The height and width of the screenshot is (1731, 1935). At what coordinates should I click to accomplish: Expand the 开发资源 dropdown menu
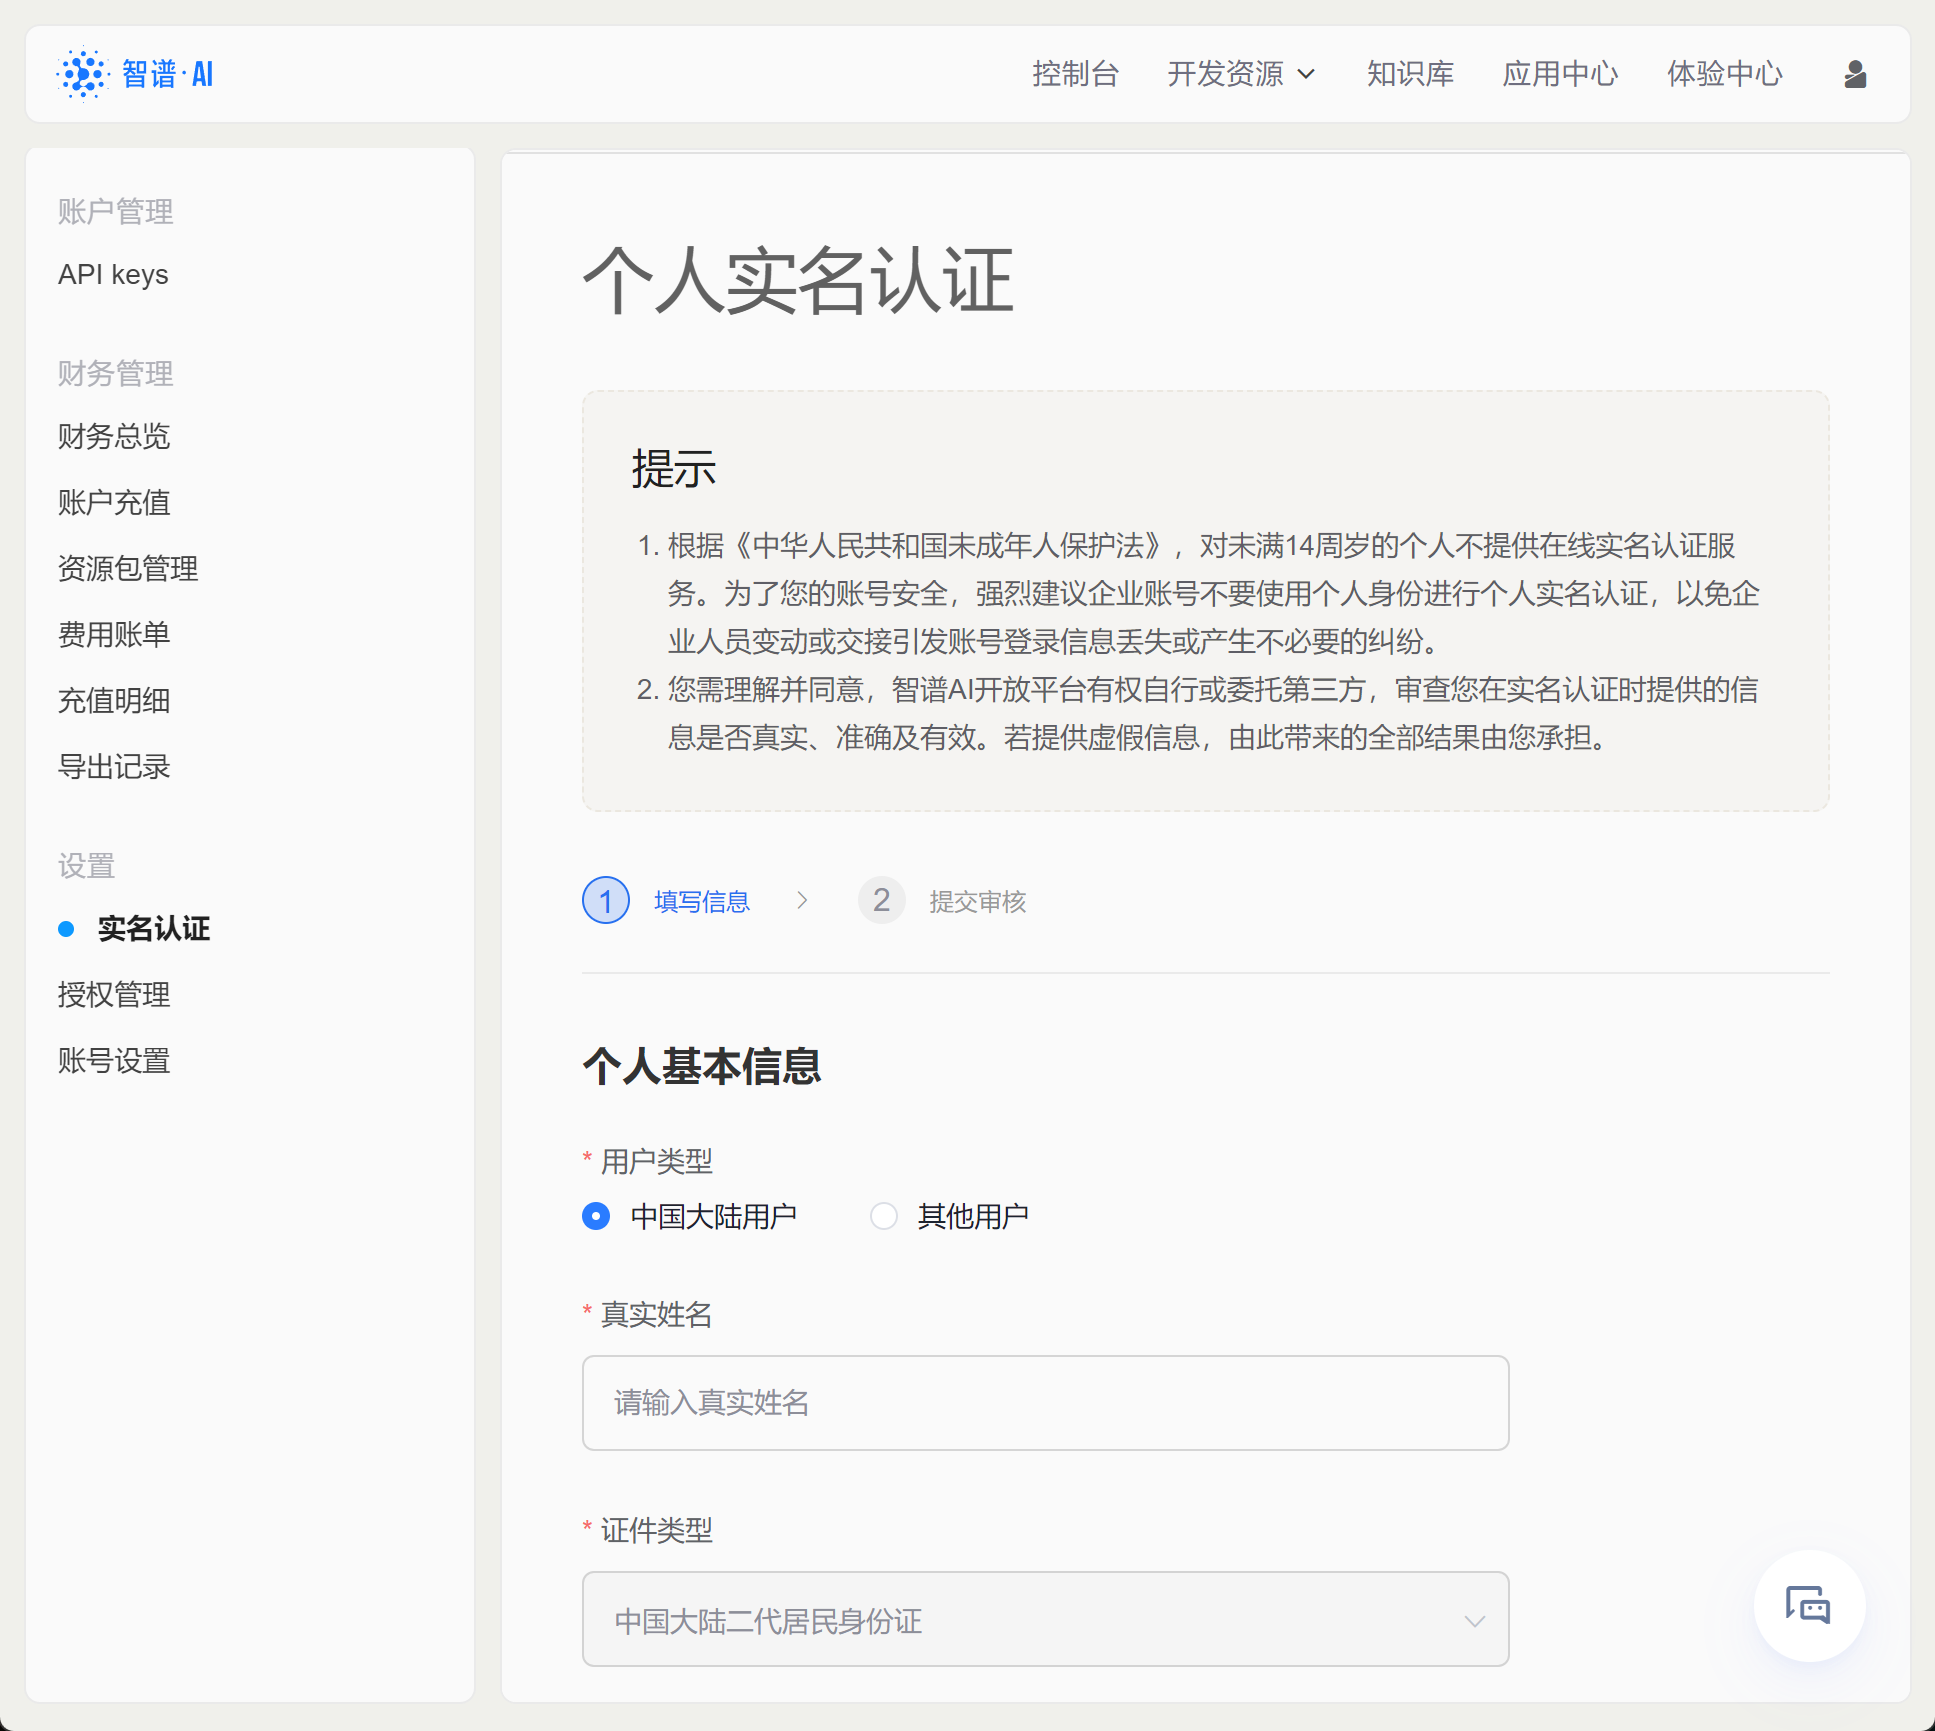1241,74
